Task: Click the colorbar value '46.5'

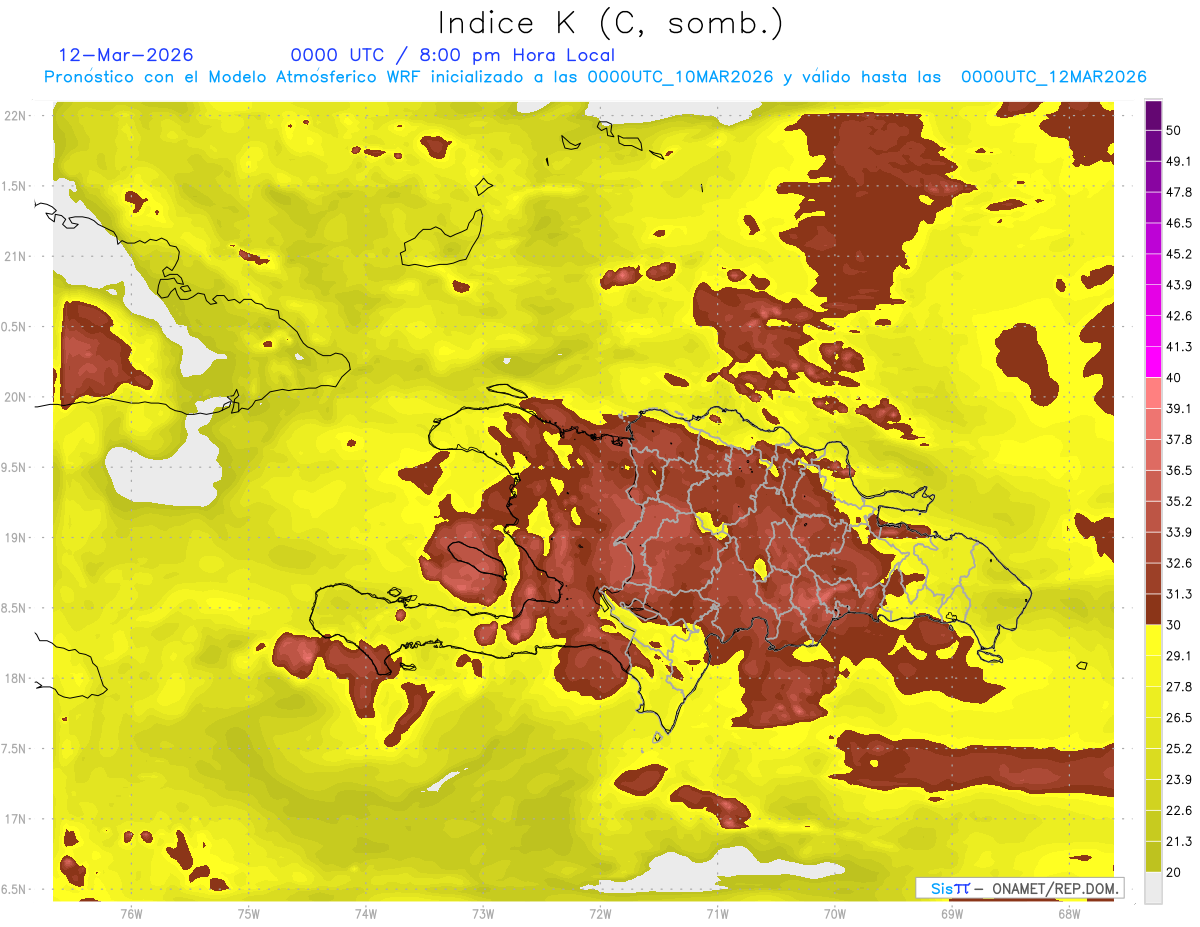Action: 1179,223
